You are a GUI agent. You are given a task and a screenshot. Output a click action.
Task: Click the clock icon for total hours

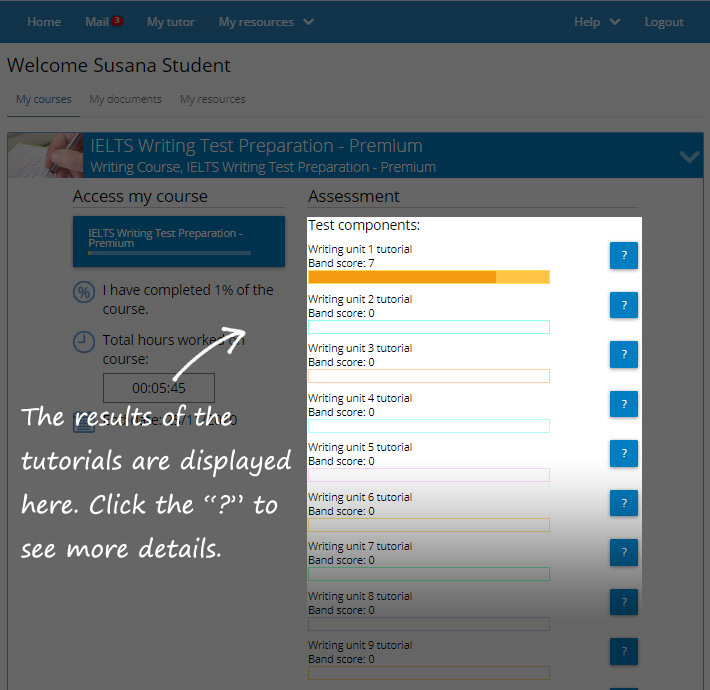[84, 342]
